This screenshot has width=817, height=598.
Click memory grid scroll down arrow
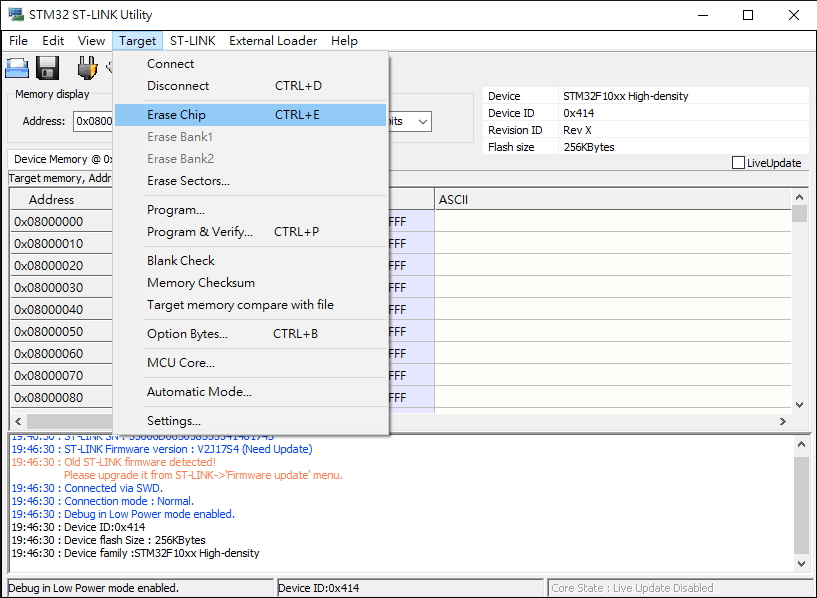pos(799,405)
